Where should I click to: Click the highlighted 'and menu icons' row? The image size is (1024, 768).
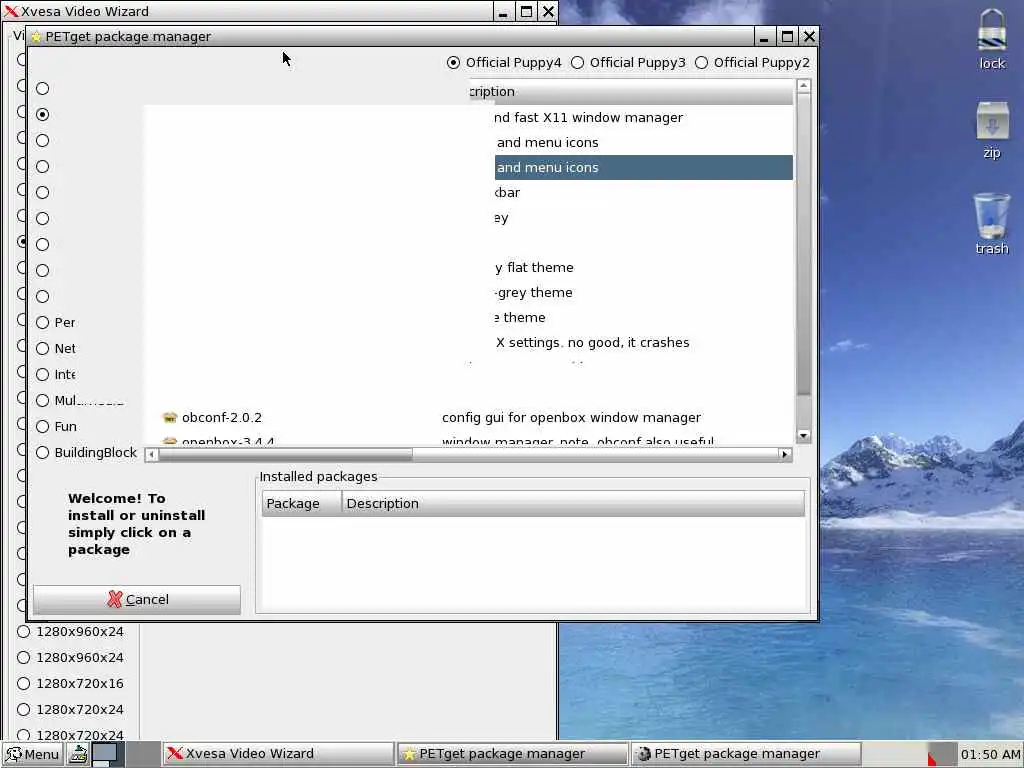tap(644, 167)
